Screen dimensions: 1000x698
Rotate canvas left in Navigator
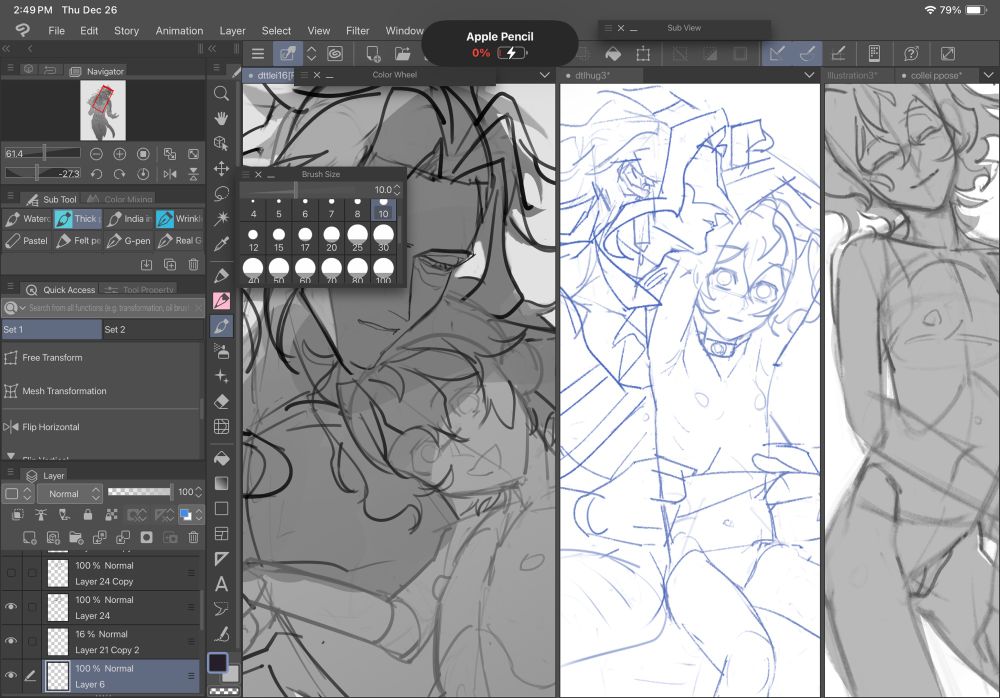pos(96,174)
